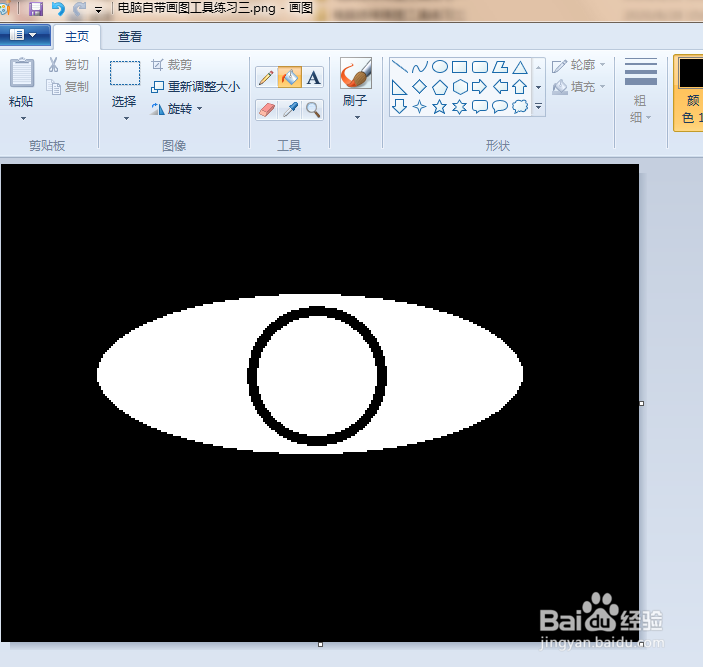Expand the 选择 selection options arrow

pos(126,119)
